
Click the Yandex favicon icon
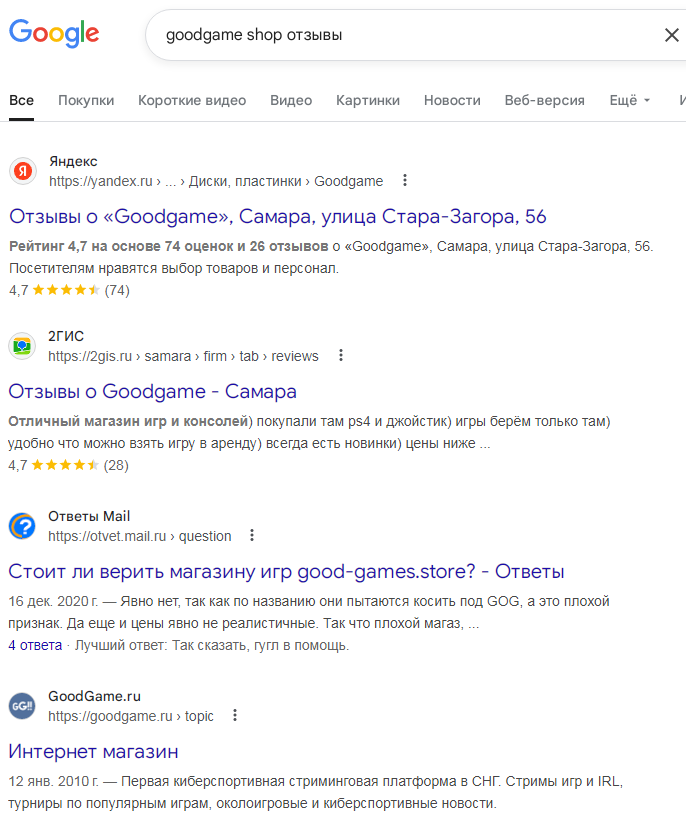pos(23,171)
